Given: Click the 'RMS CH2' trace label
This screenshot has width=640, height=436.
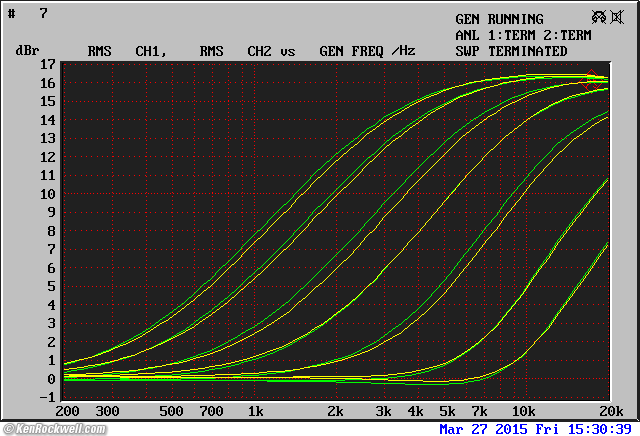Looking at the screenshot, I should pos(235,51).
